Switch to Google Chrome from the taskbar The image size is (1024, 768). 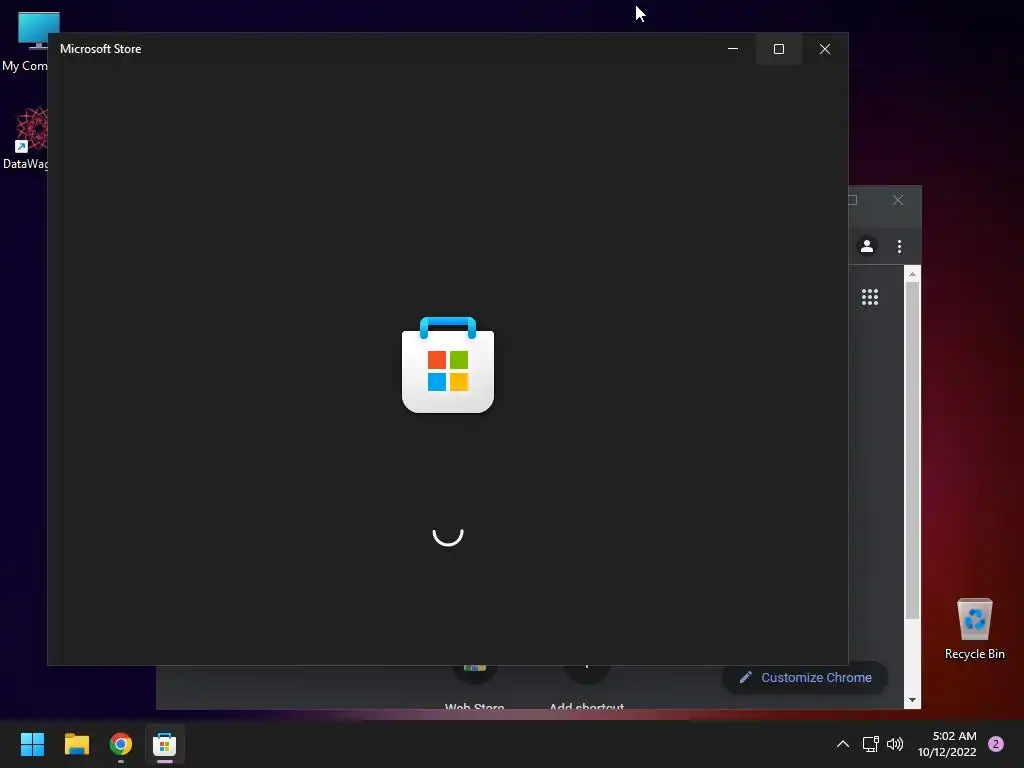tap(121, 744)
